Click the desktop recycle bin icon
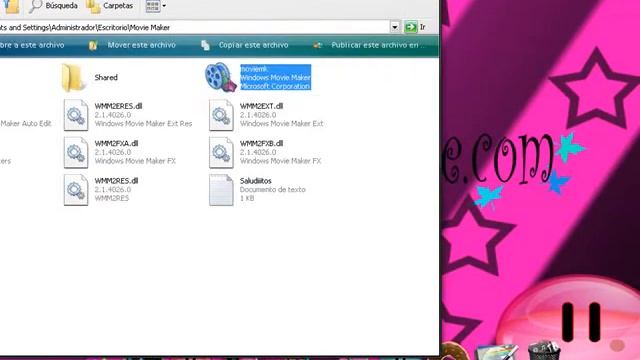 543,351
